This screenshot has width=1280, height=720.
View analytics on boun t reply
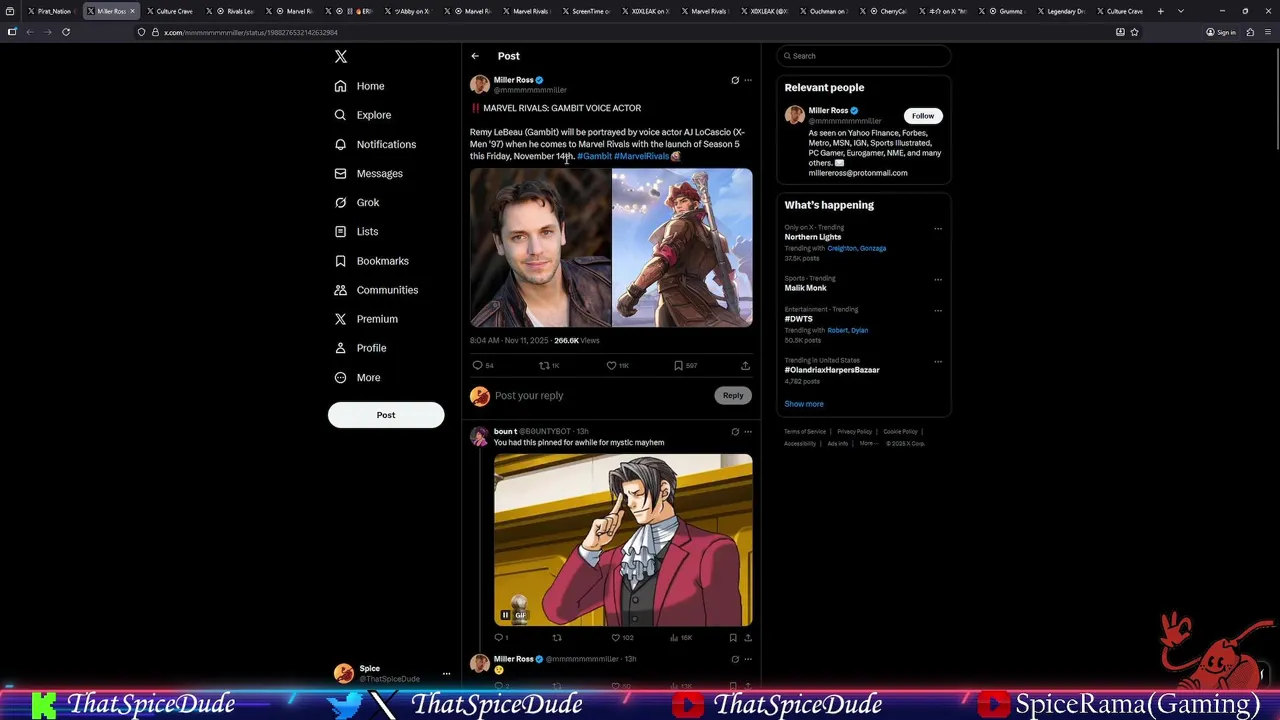coord(675,637)
